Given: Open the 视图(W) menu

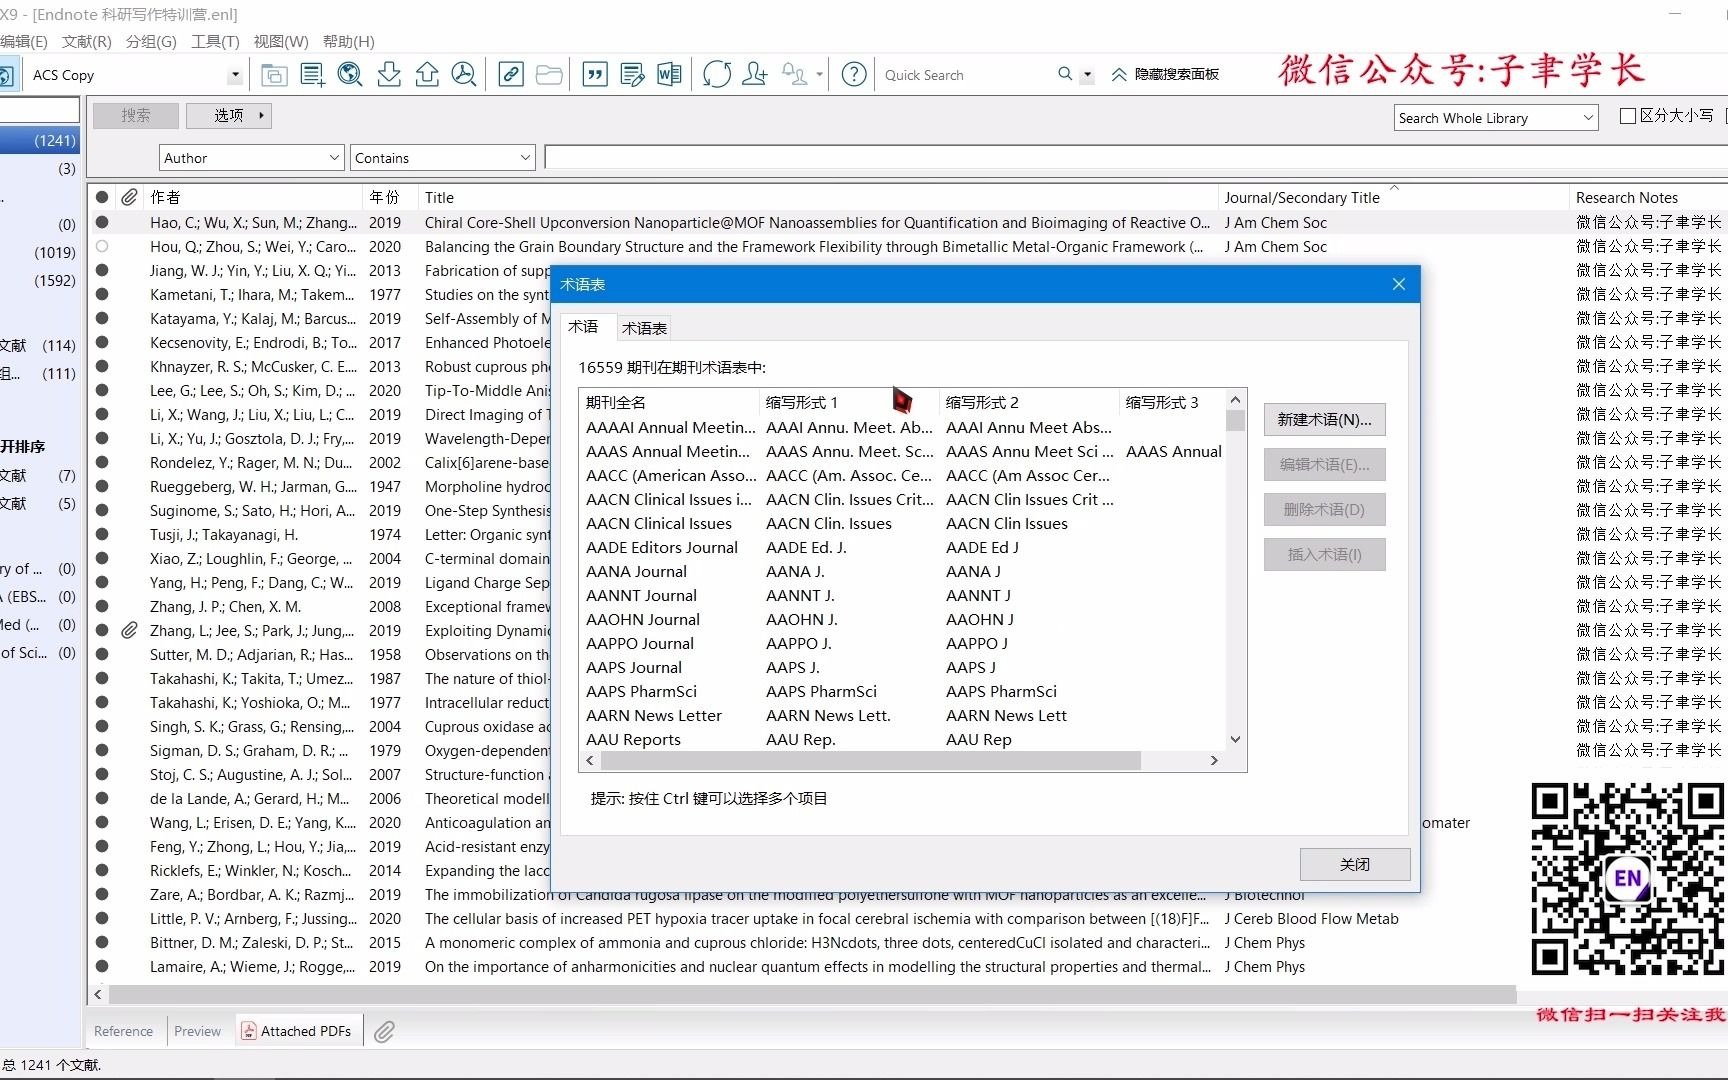Looking at the screenshot, I should tap(281, 41).
